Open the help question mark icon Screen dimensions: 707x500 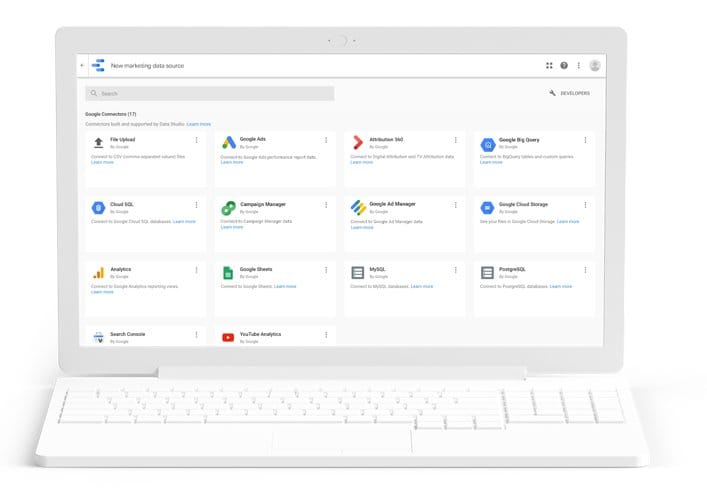click(564, 65)
